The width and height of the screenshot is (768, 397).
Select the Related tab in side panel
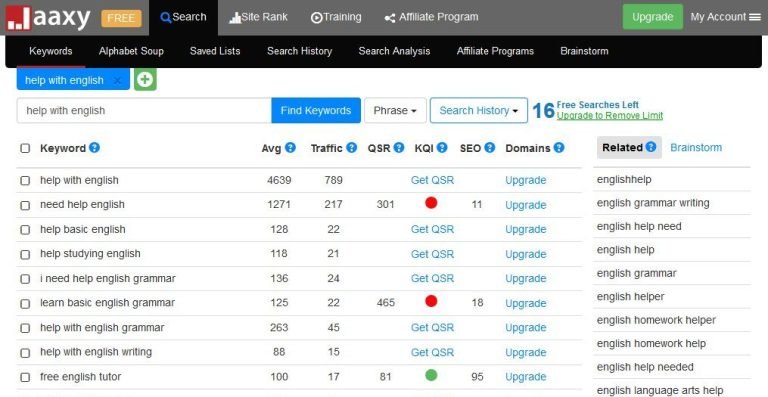pyautogui.click(x=629, y=147)
